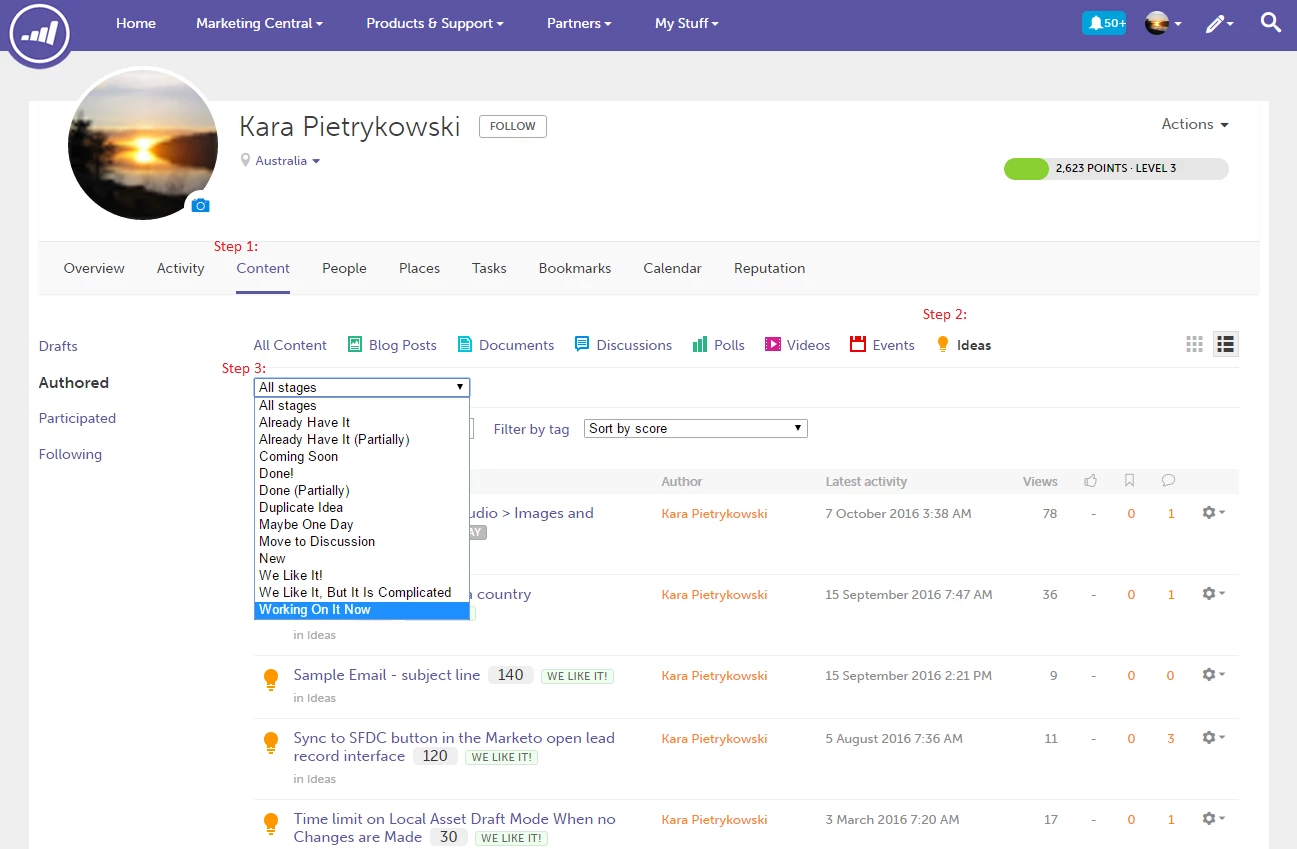Open the Tasks tab
The image size is (1297, 849).
pyautogui.click(x=489, y=268)
